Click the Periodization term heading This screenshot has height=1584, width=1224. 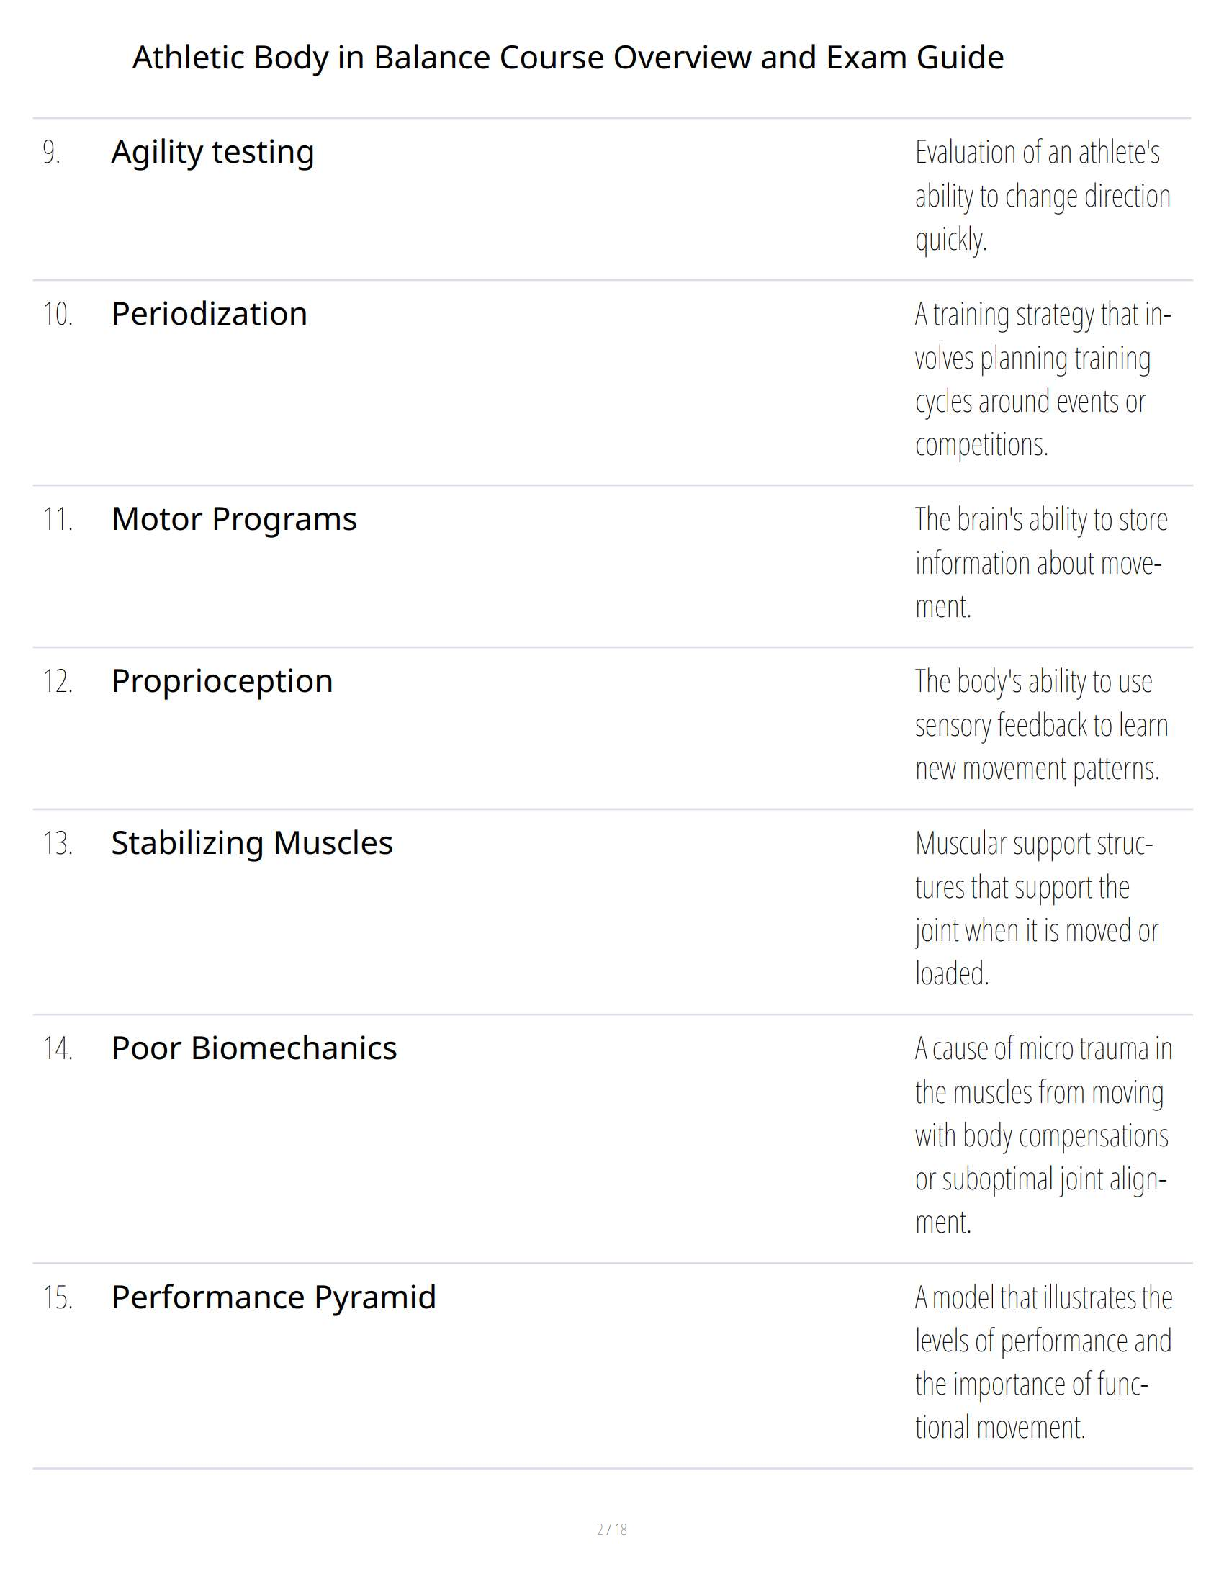pyautogui.click(x=209, y=314)
